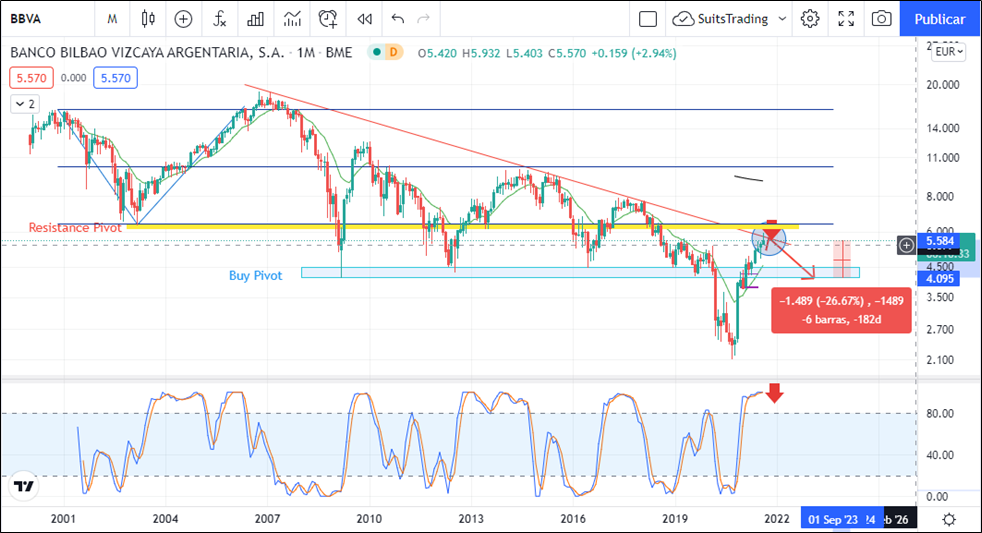Open the candlestick chart type selector
The image size is (982, 533).
(148, 18)
